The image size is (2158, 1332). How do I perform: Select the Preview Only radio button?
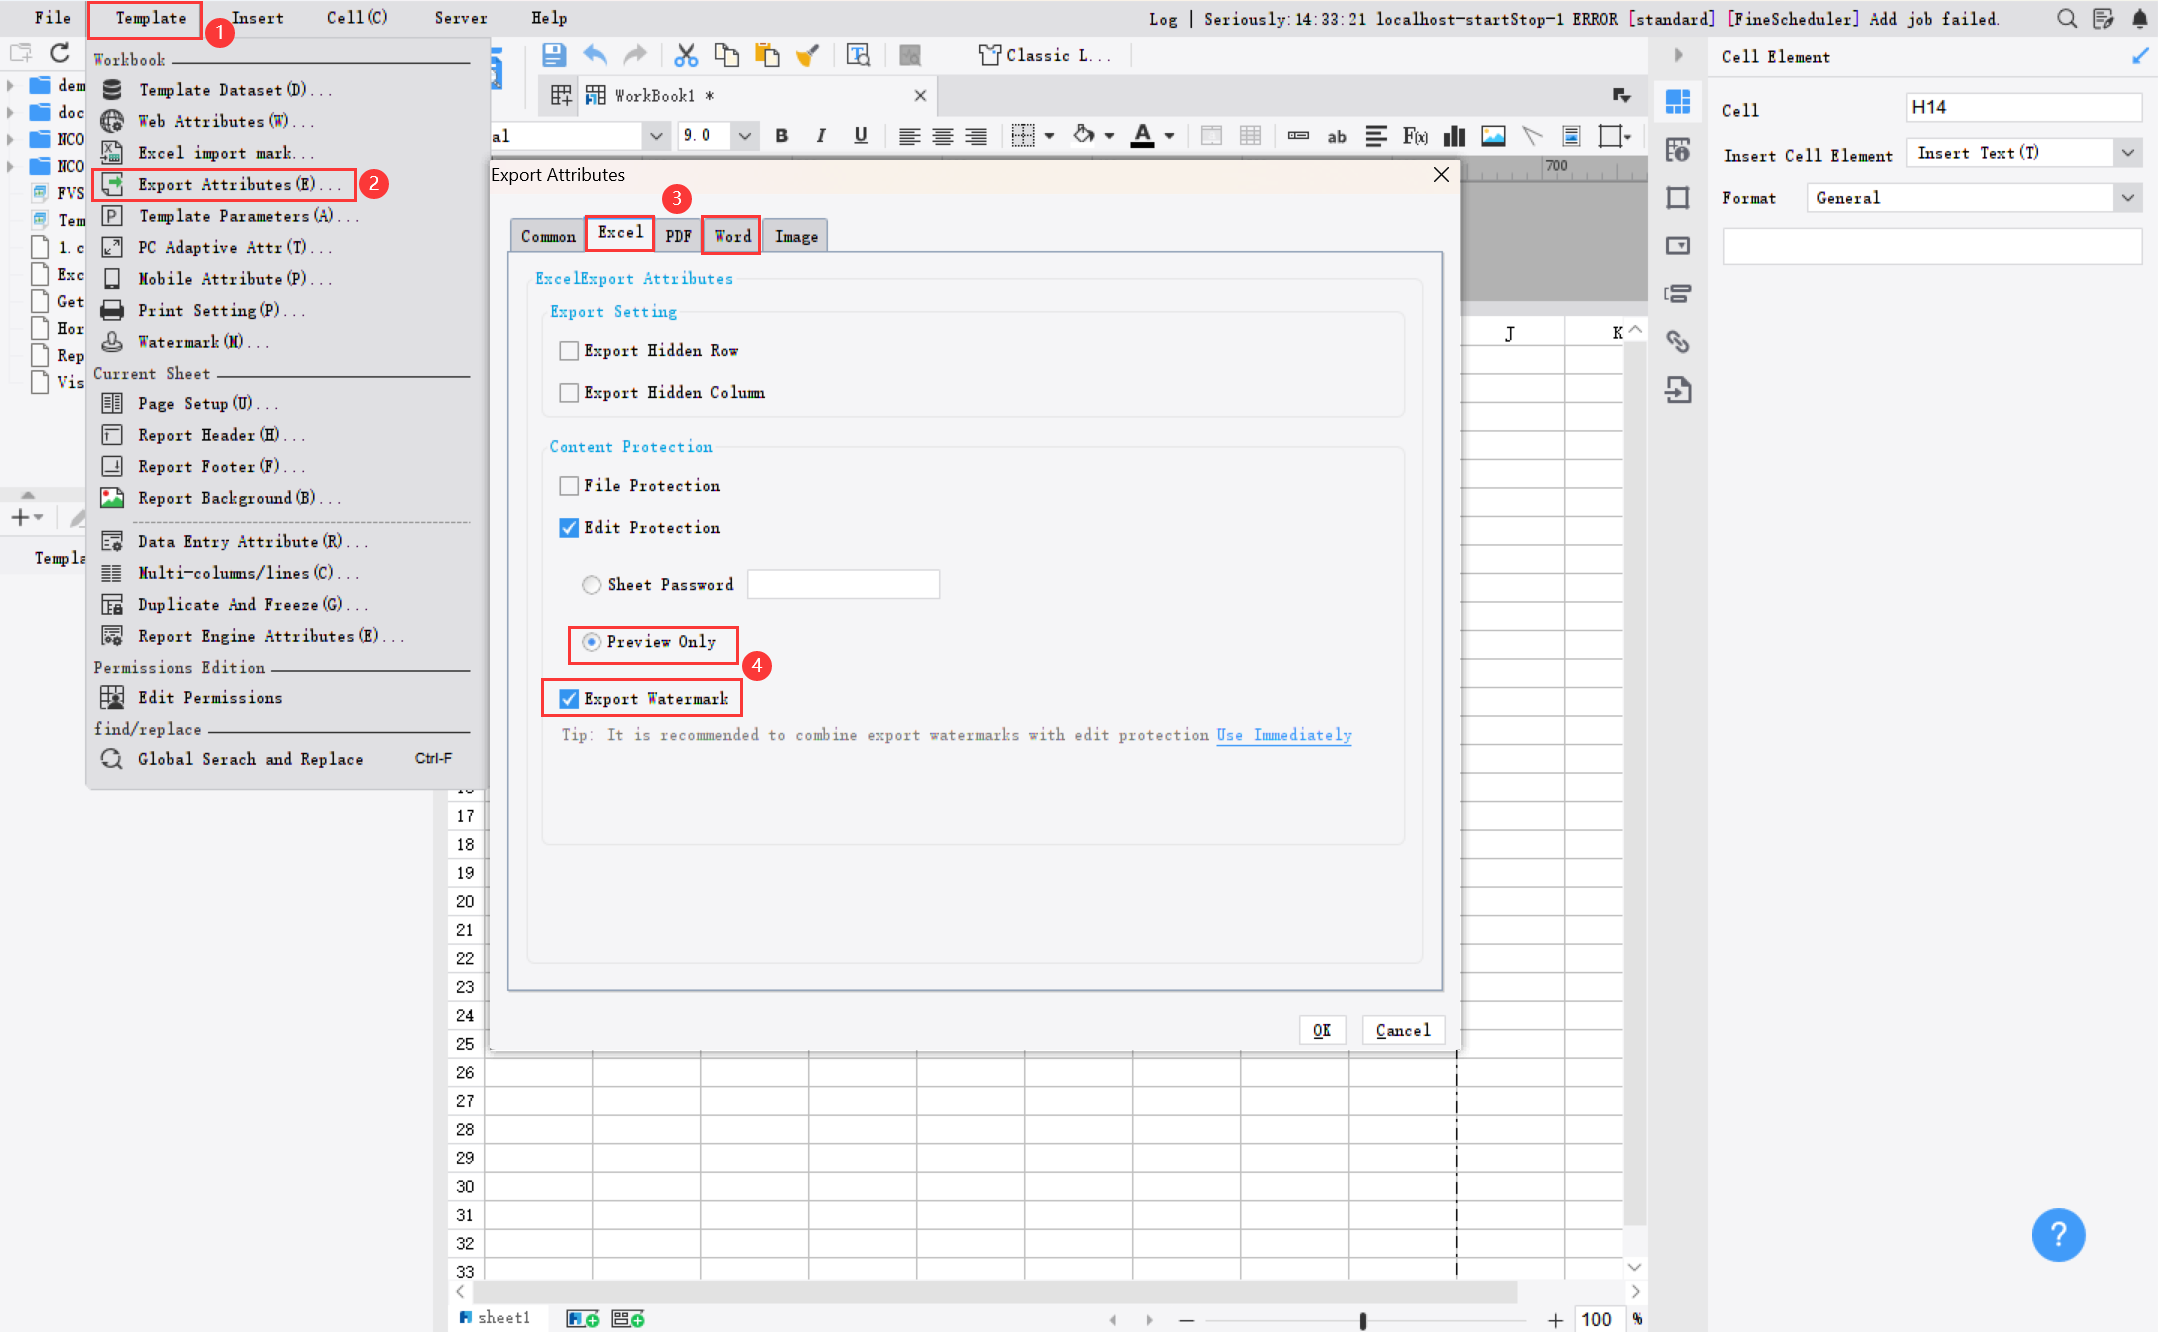pyautogui.click(x=592, y=642)
